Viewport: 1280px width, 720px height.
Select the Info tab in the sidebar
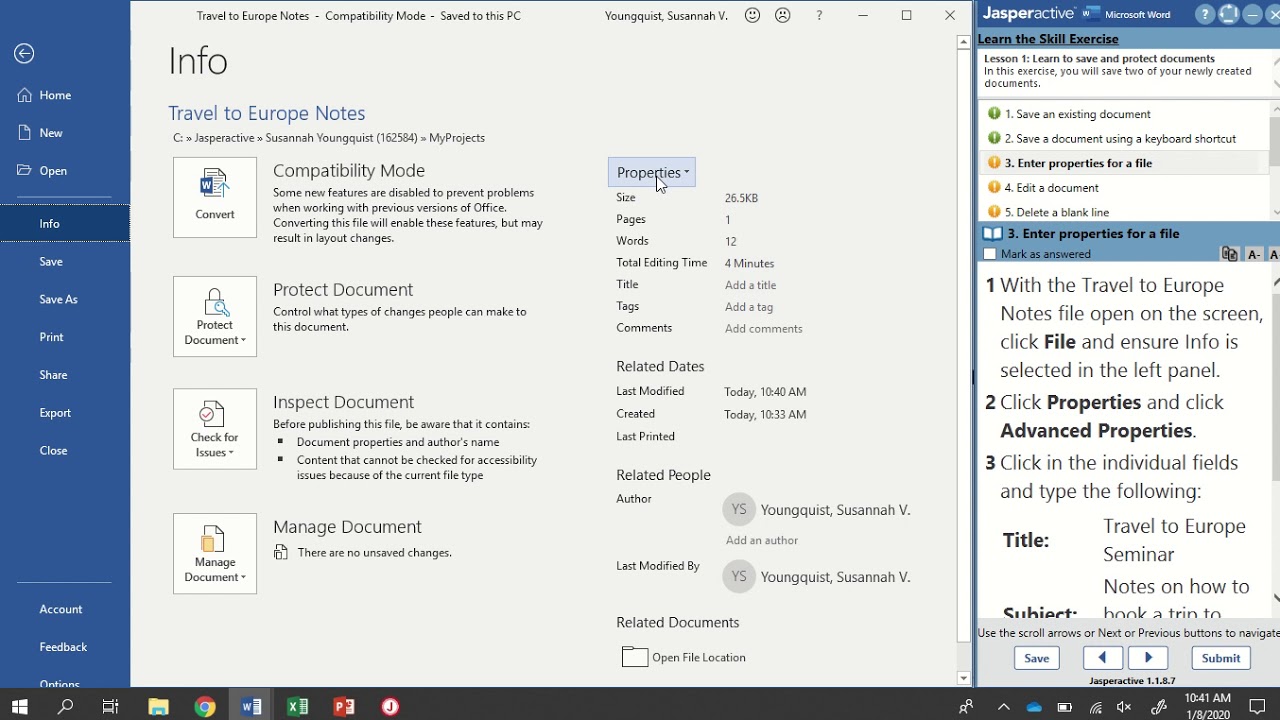65,224
